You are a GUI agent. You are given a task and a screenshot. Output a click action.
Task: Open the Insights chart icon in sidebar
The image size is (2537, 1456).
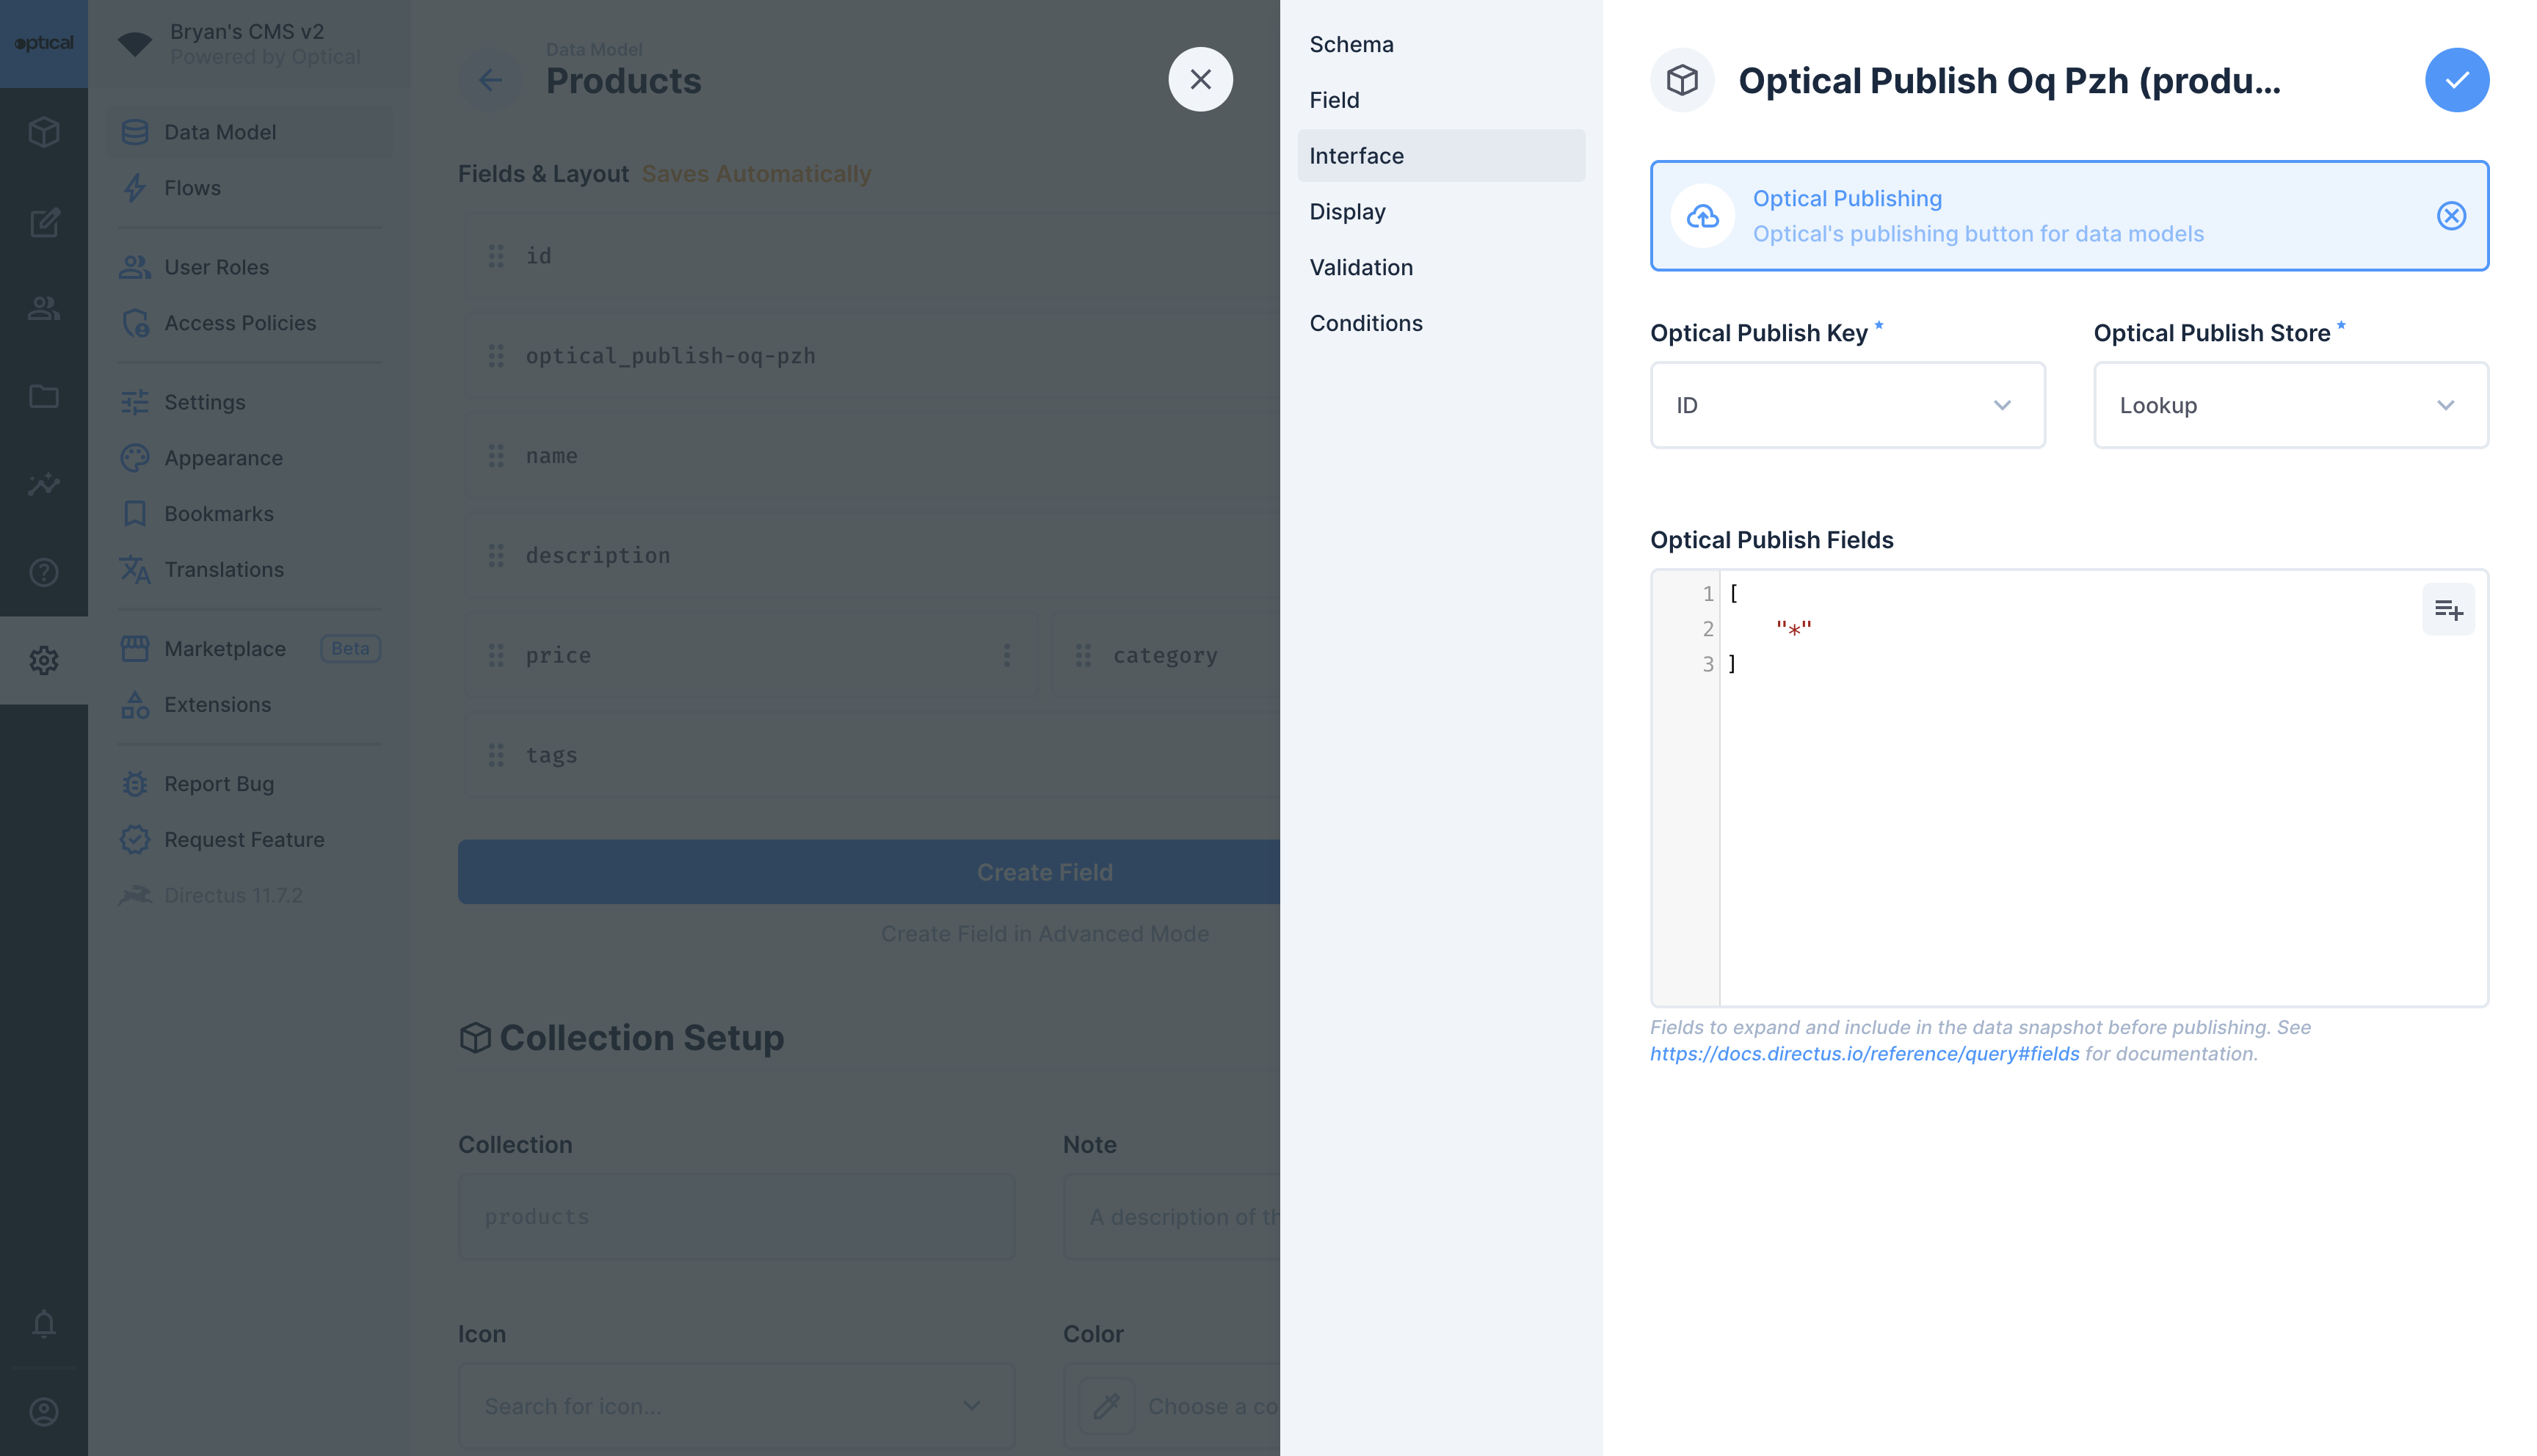(x=43, y=485)
